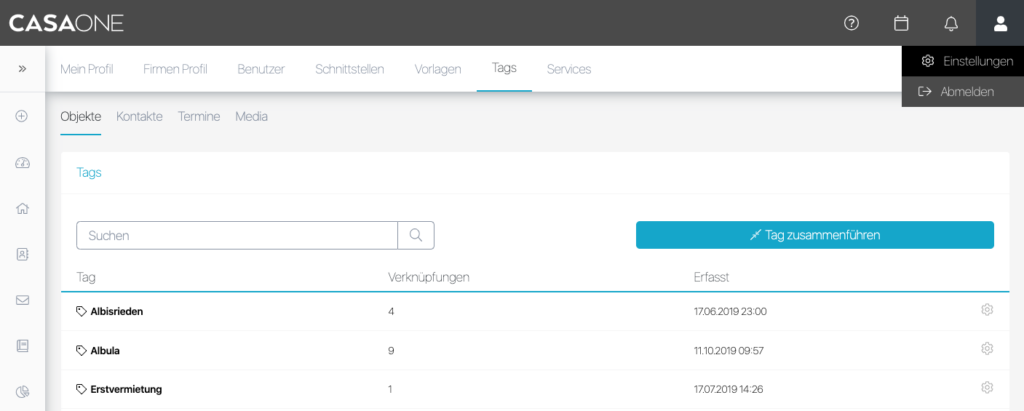Open the dashboard gauge icon in sidebar
1024x411 pixels.
pos(22,162)
